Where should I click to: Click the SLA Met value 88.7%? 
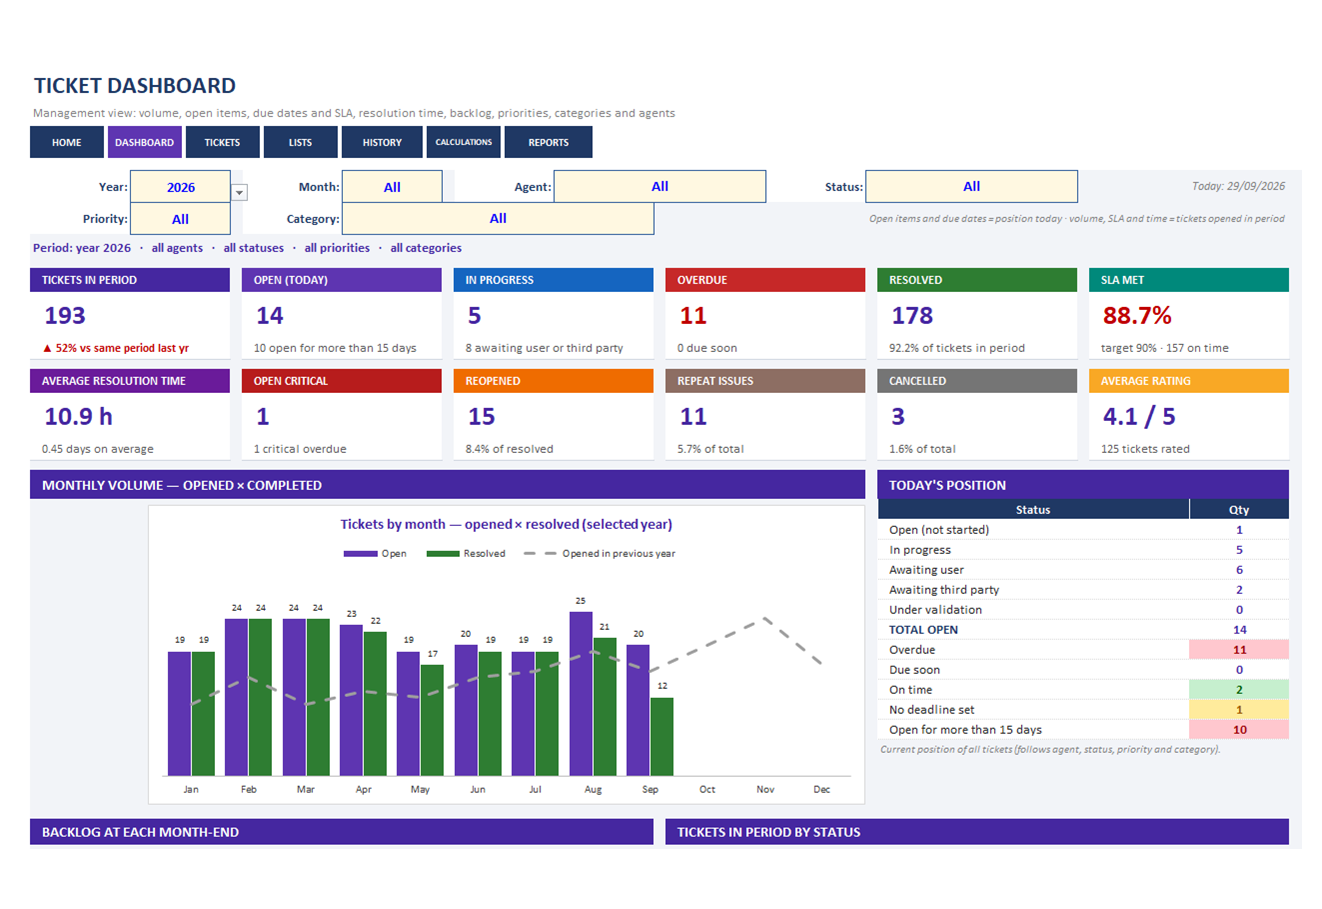pyautogui.click(x=1137, y=316)
